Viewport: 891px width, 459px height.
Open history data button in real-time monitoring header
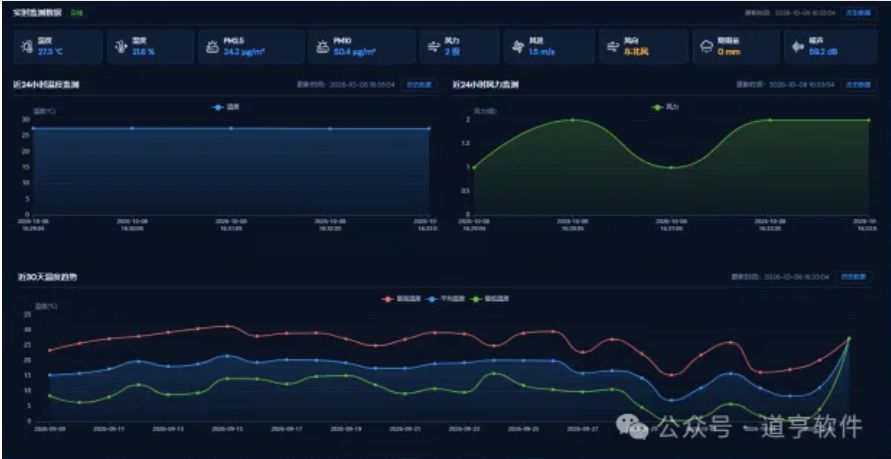tap(858, 12)
